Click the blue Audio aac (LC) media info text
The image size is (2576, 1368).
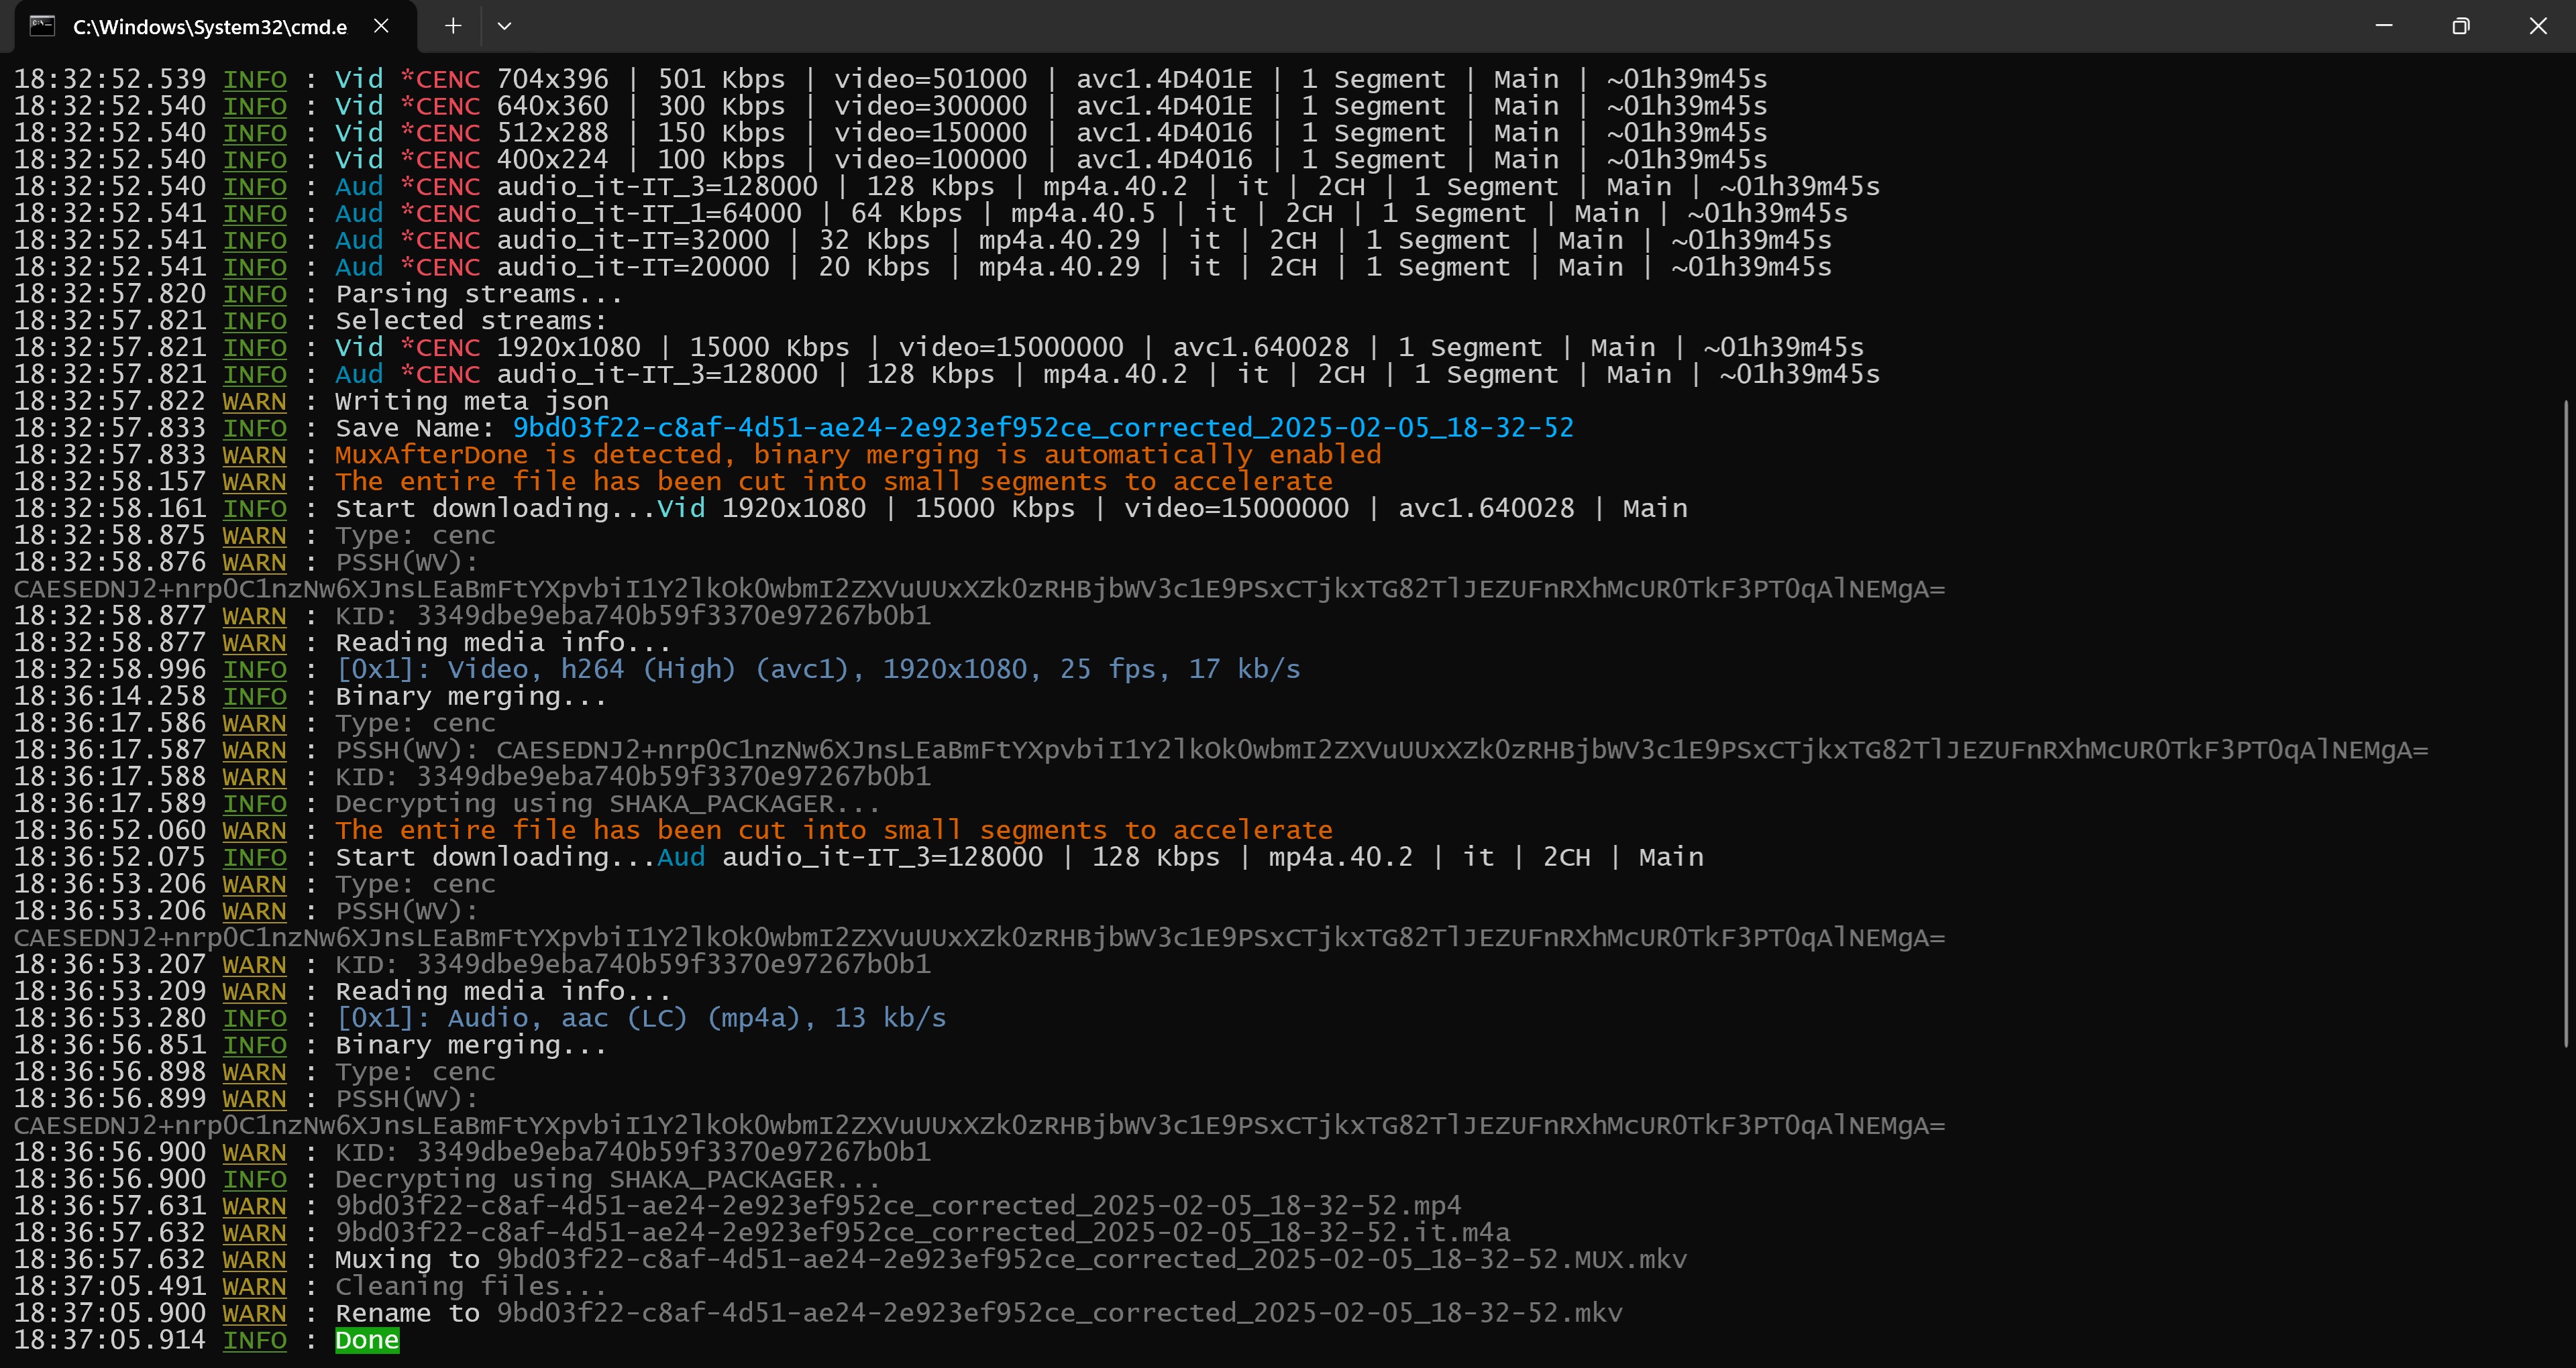tap(640, 1018)
